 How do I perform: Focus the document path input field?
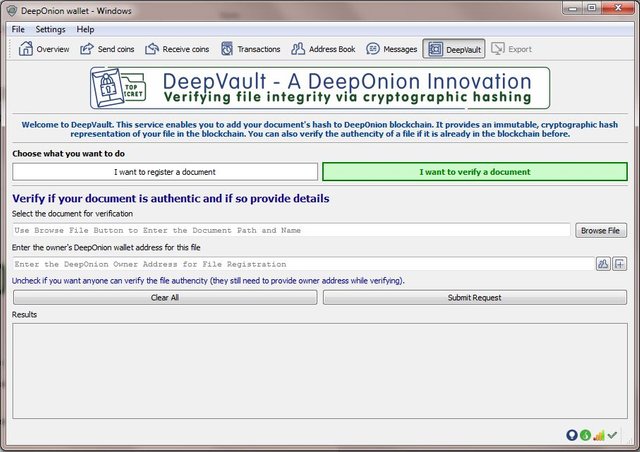coord(291,230)
